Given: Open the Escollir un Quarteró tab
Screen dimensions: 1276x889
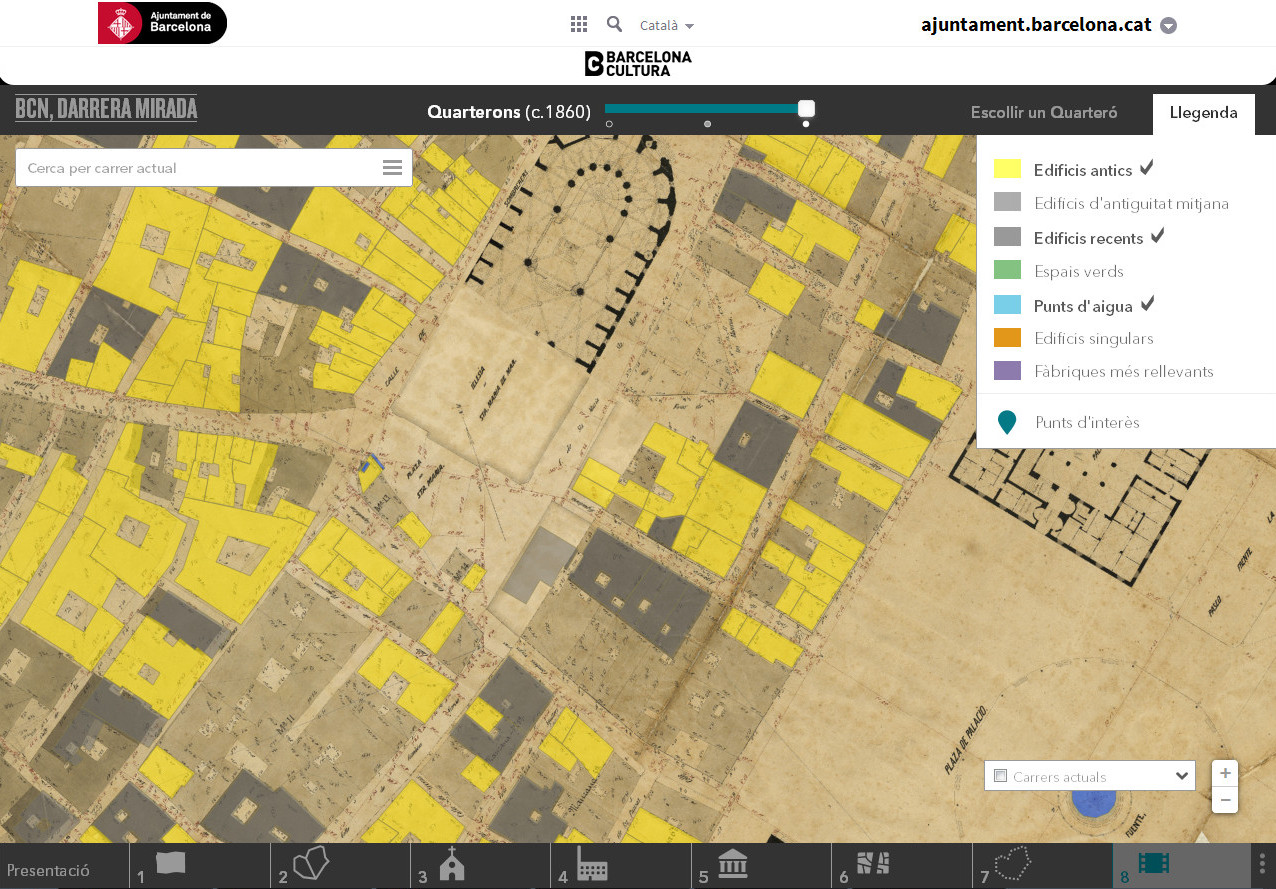Looking at the screenshot, I should 1043,113.
